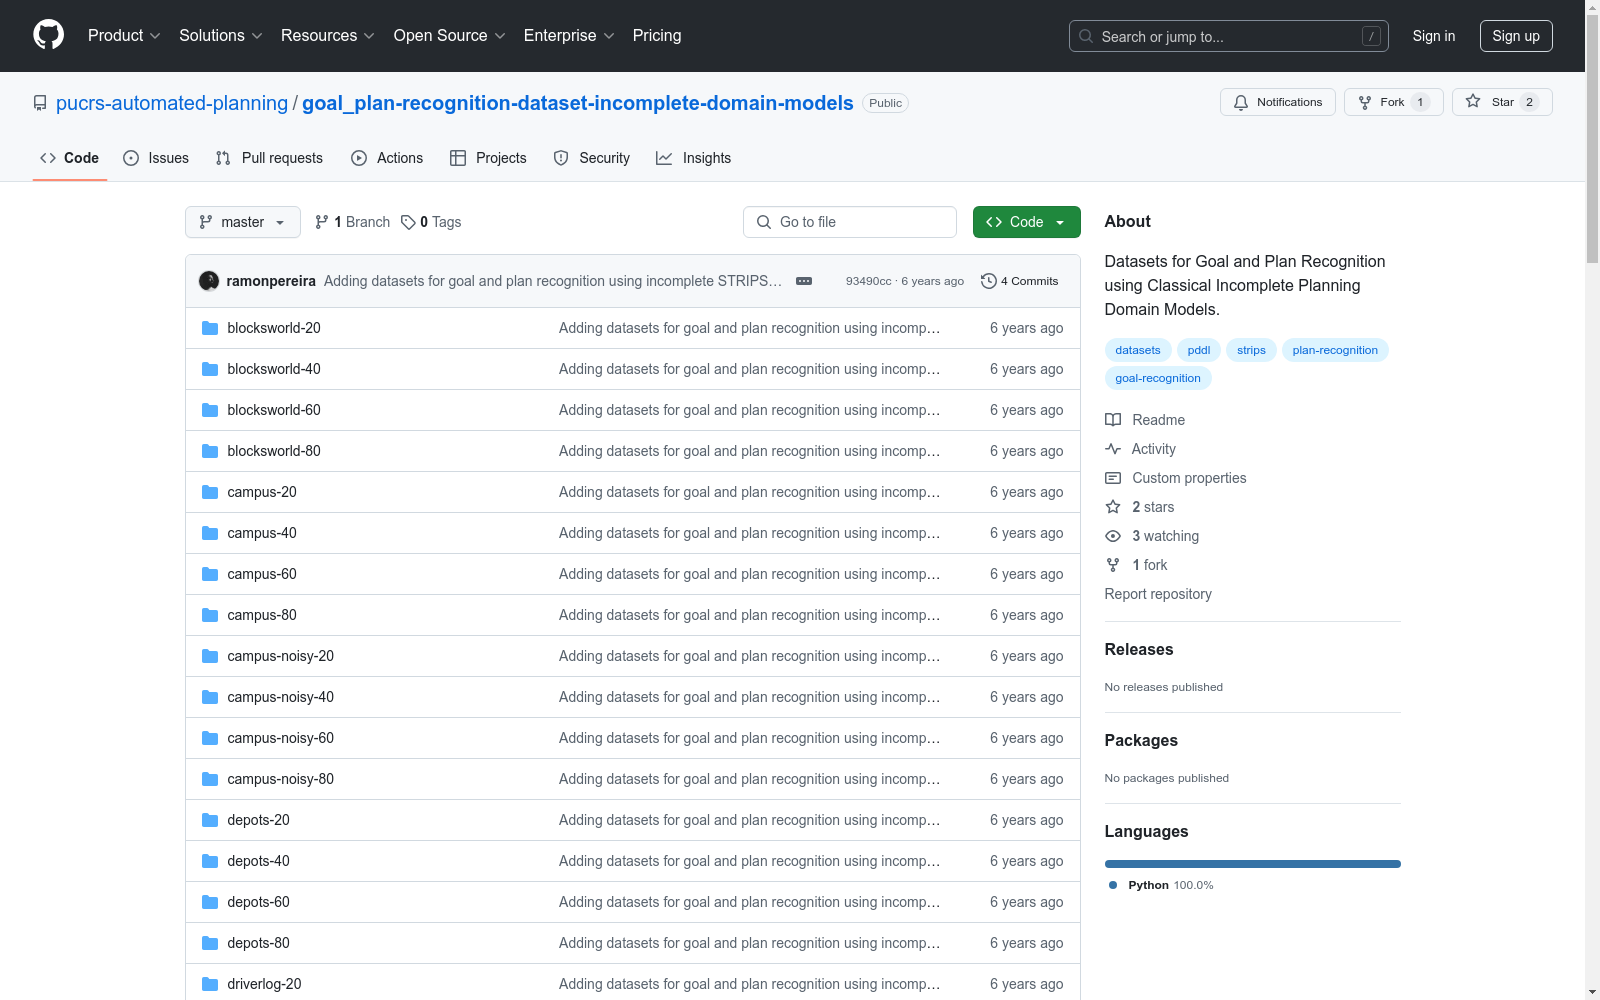1600x1000 pixels.
Task: Open the blocksworld-20 folder icon
Action: point(210,328)
